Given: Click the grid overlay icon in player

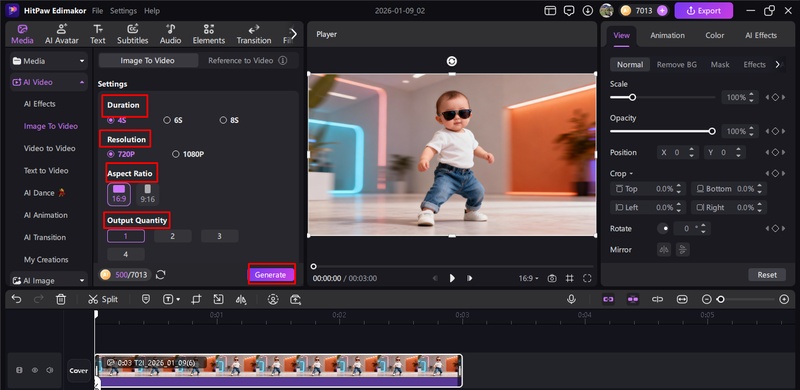Looking at the screenshot, I should click(x=569, y=278).
